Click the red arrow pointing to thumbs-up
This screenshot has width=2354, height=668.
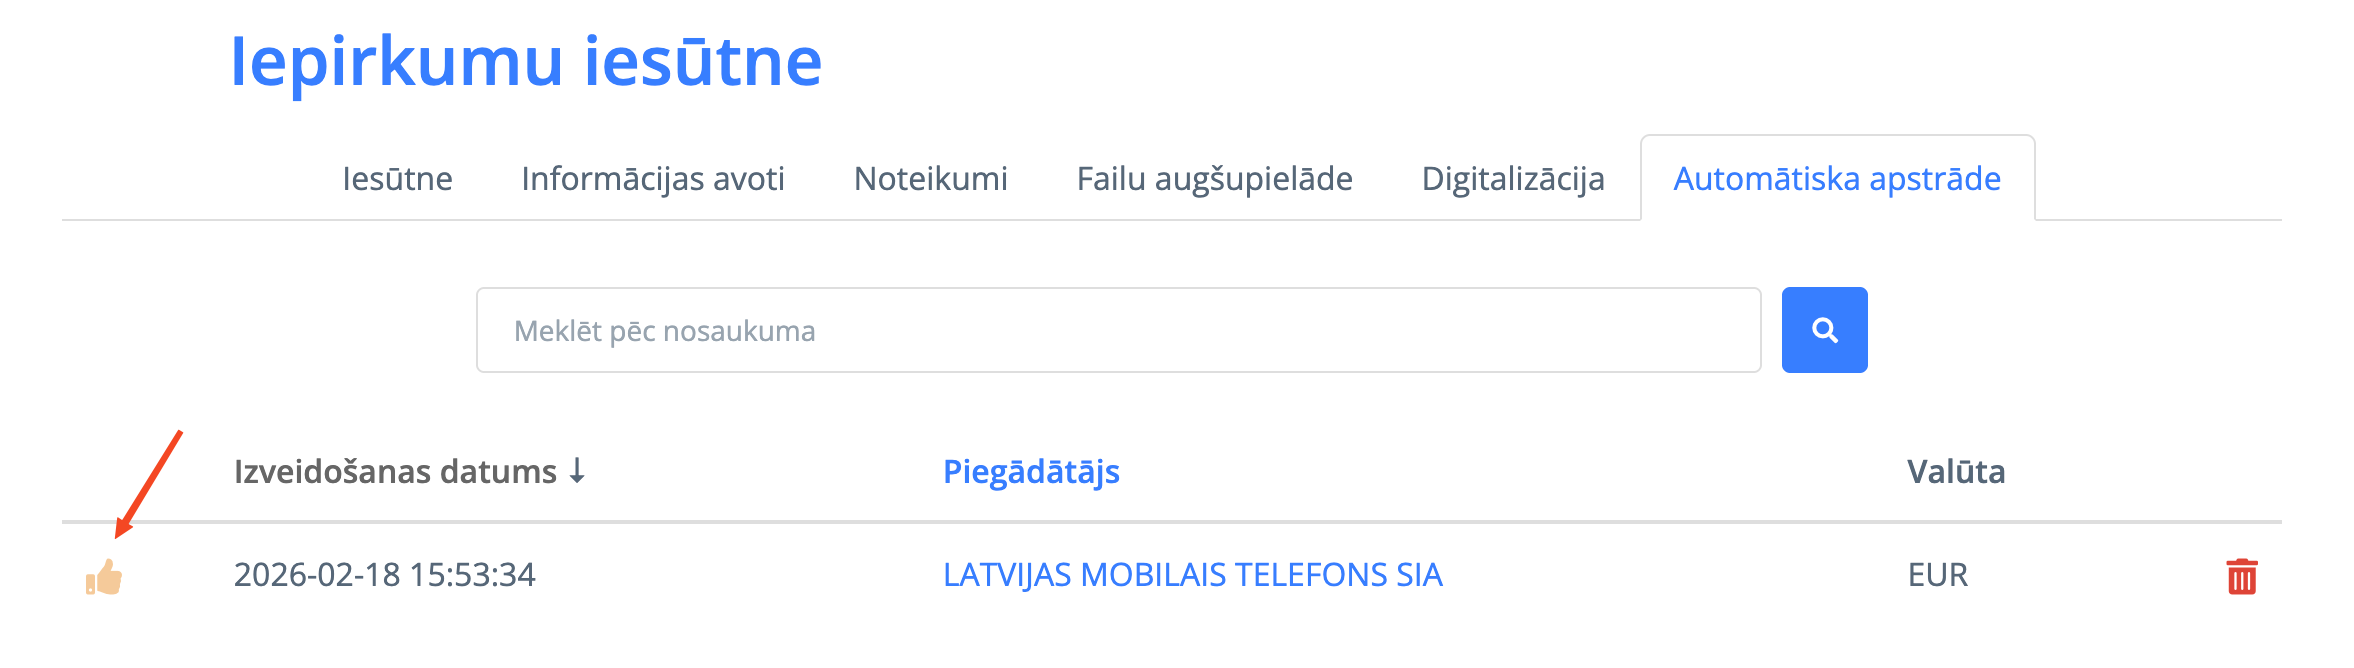[150, 482]
